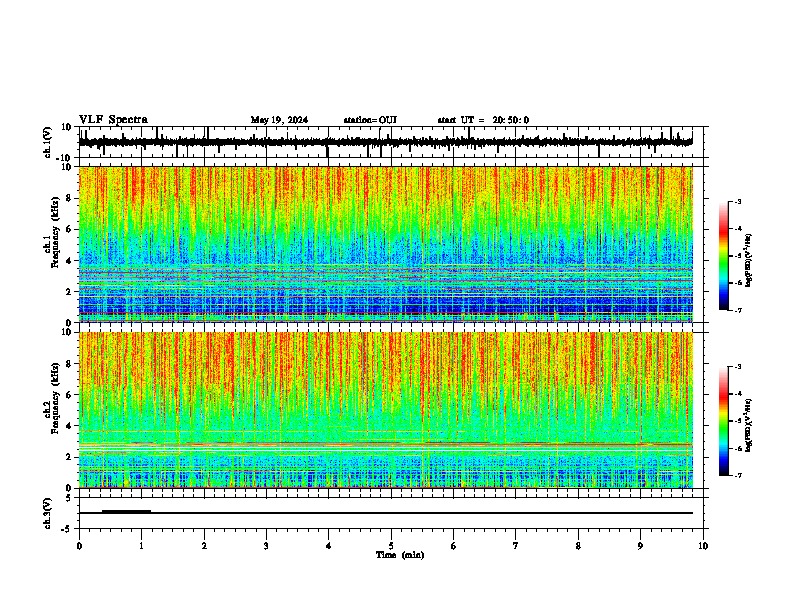Click time axis tick label "3"

click(x=266, y=546)
